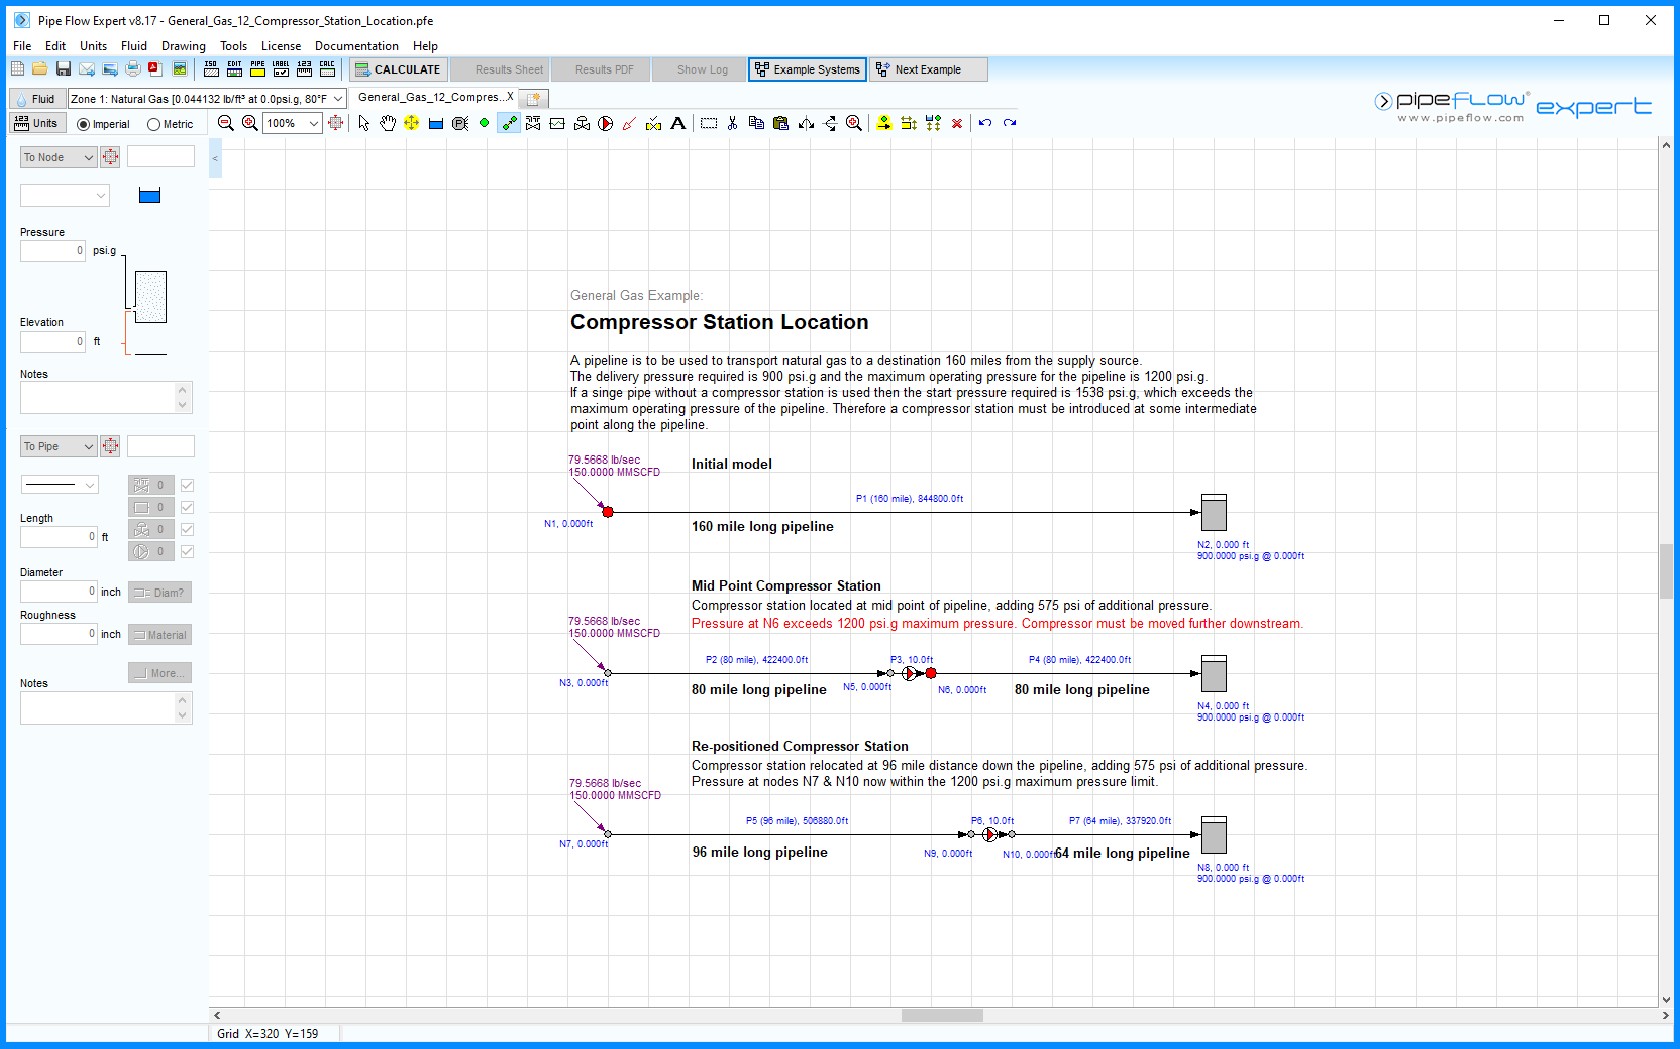This screenshot has width=1680, height=1049.
Task: Open the node type dropdown under To Node
Action: (x=65, y=196)
